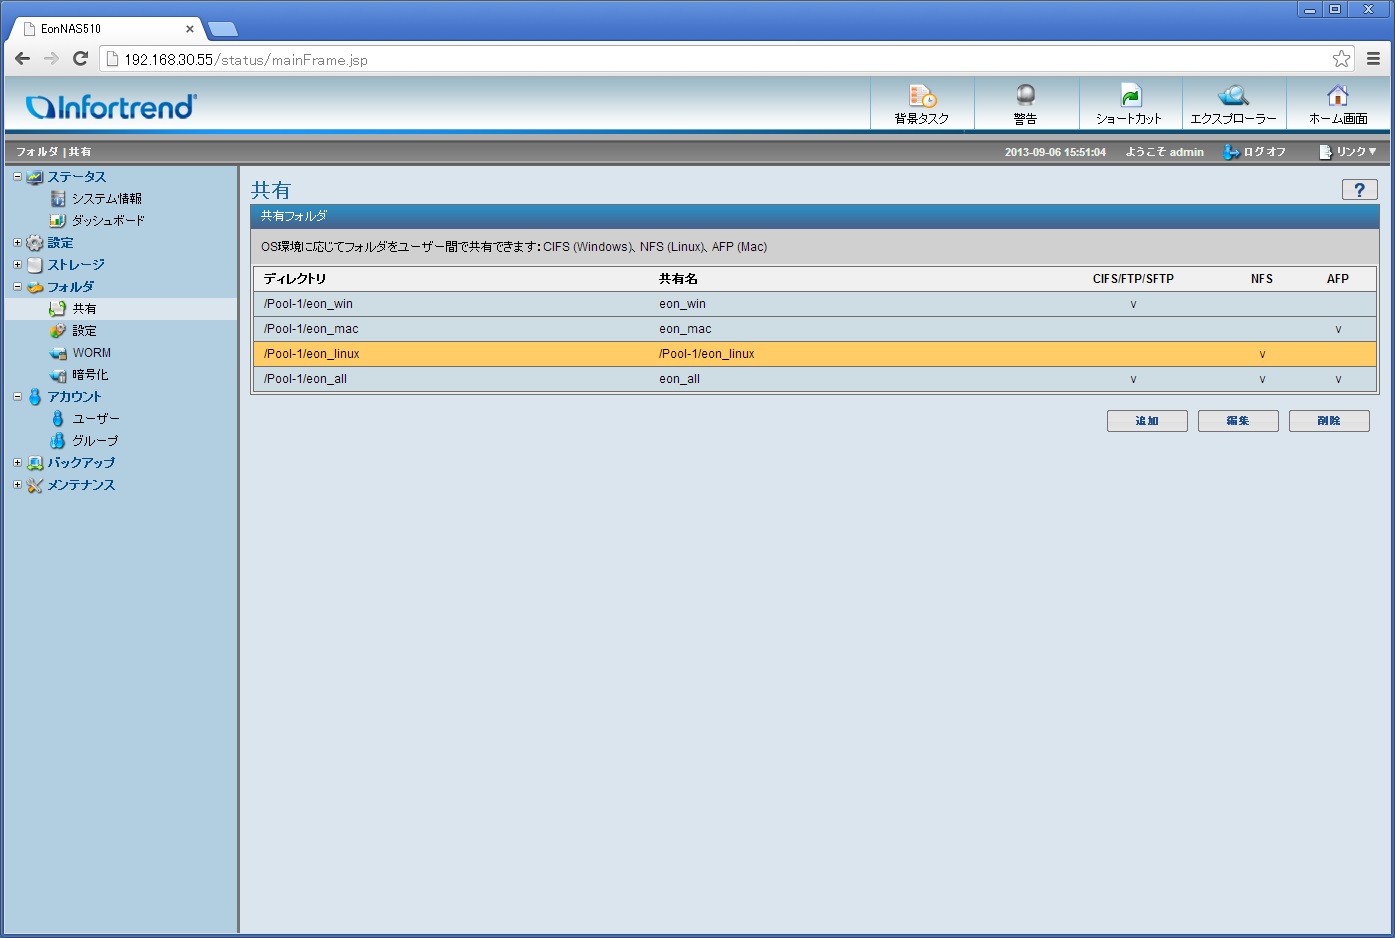Image resolution: width=1395 pixels, height=938 pixels.
Task: Open the Chrome hamburger menu
Action: pos(1374,59)
